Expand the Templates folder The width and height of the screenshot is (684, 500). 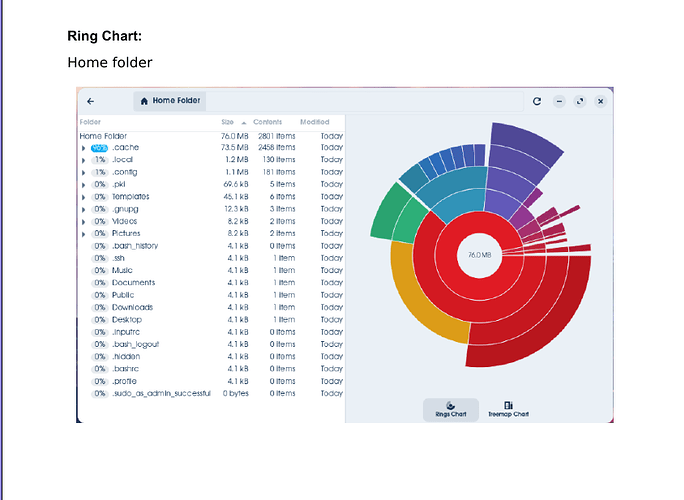pos(83,197)
